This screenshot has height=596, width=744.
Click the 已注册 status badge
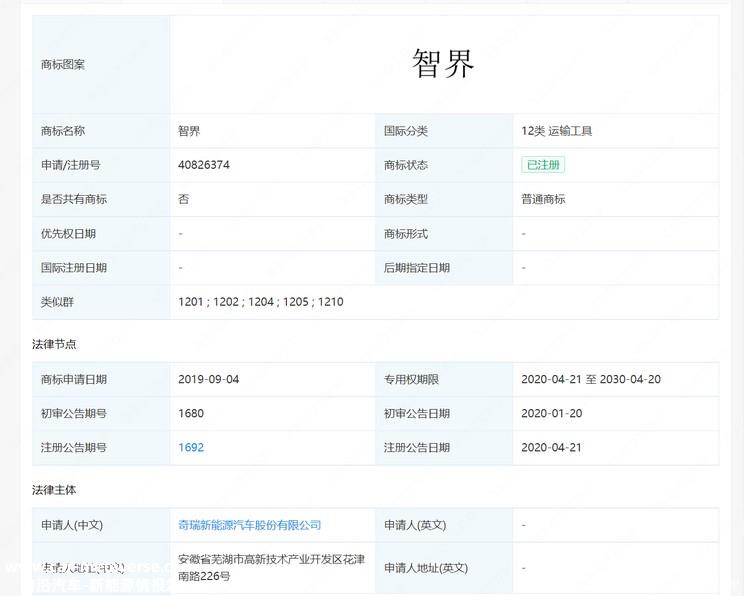[x=543, y=165]
